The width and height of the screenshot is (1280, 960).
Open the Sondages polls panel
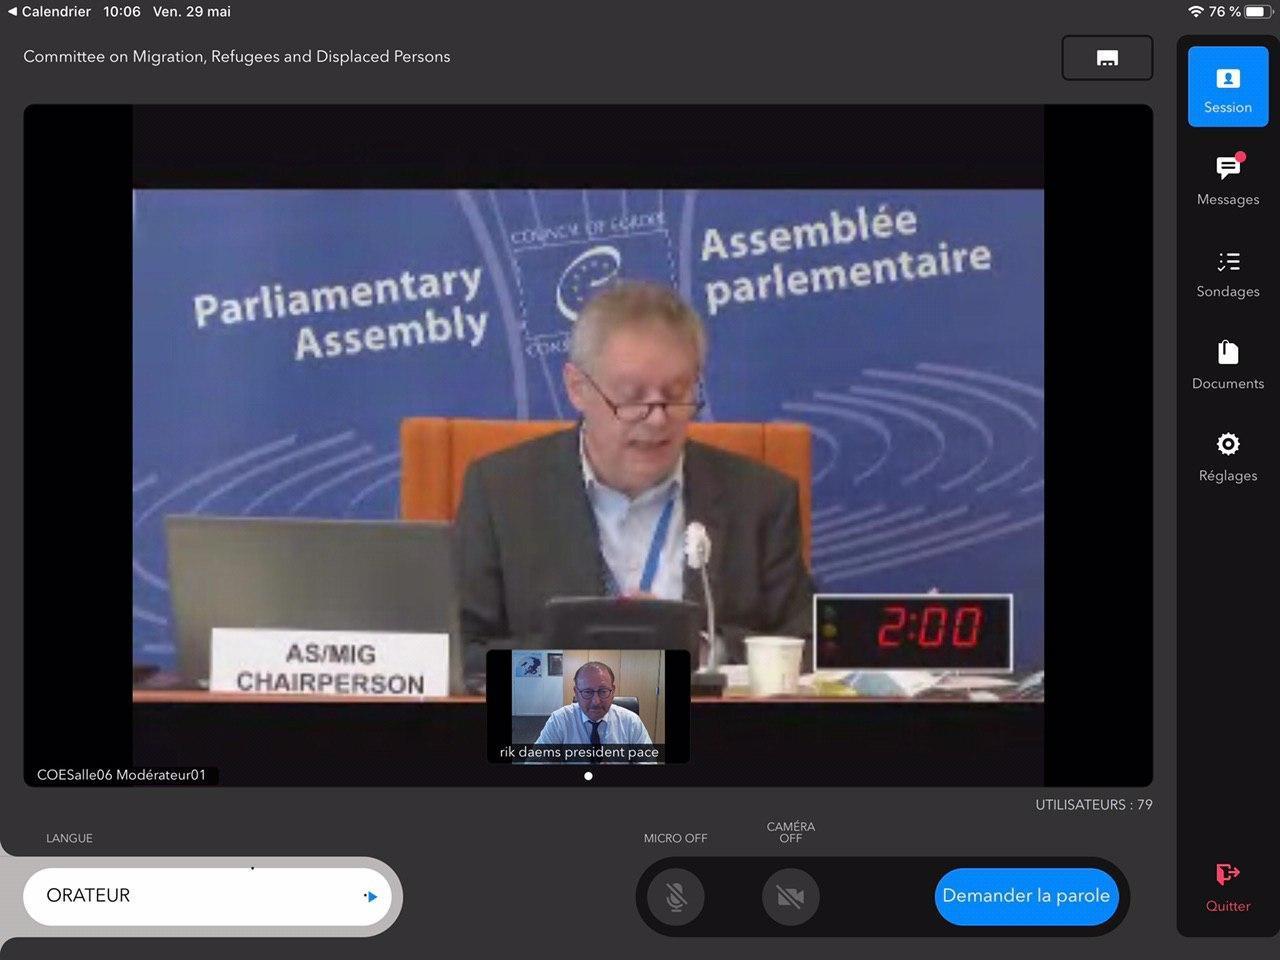tap(1227, 274)
